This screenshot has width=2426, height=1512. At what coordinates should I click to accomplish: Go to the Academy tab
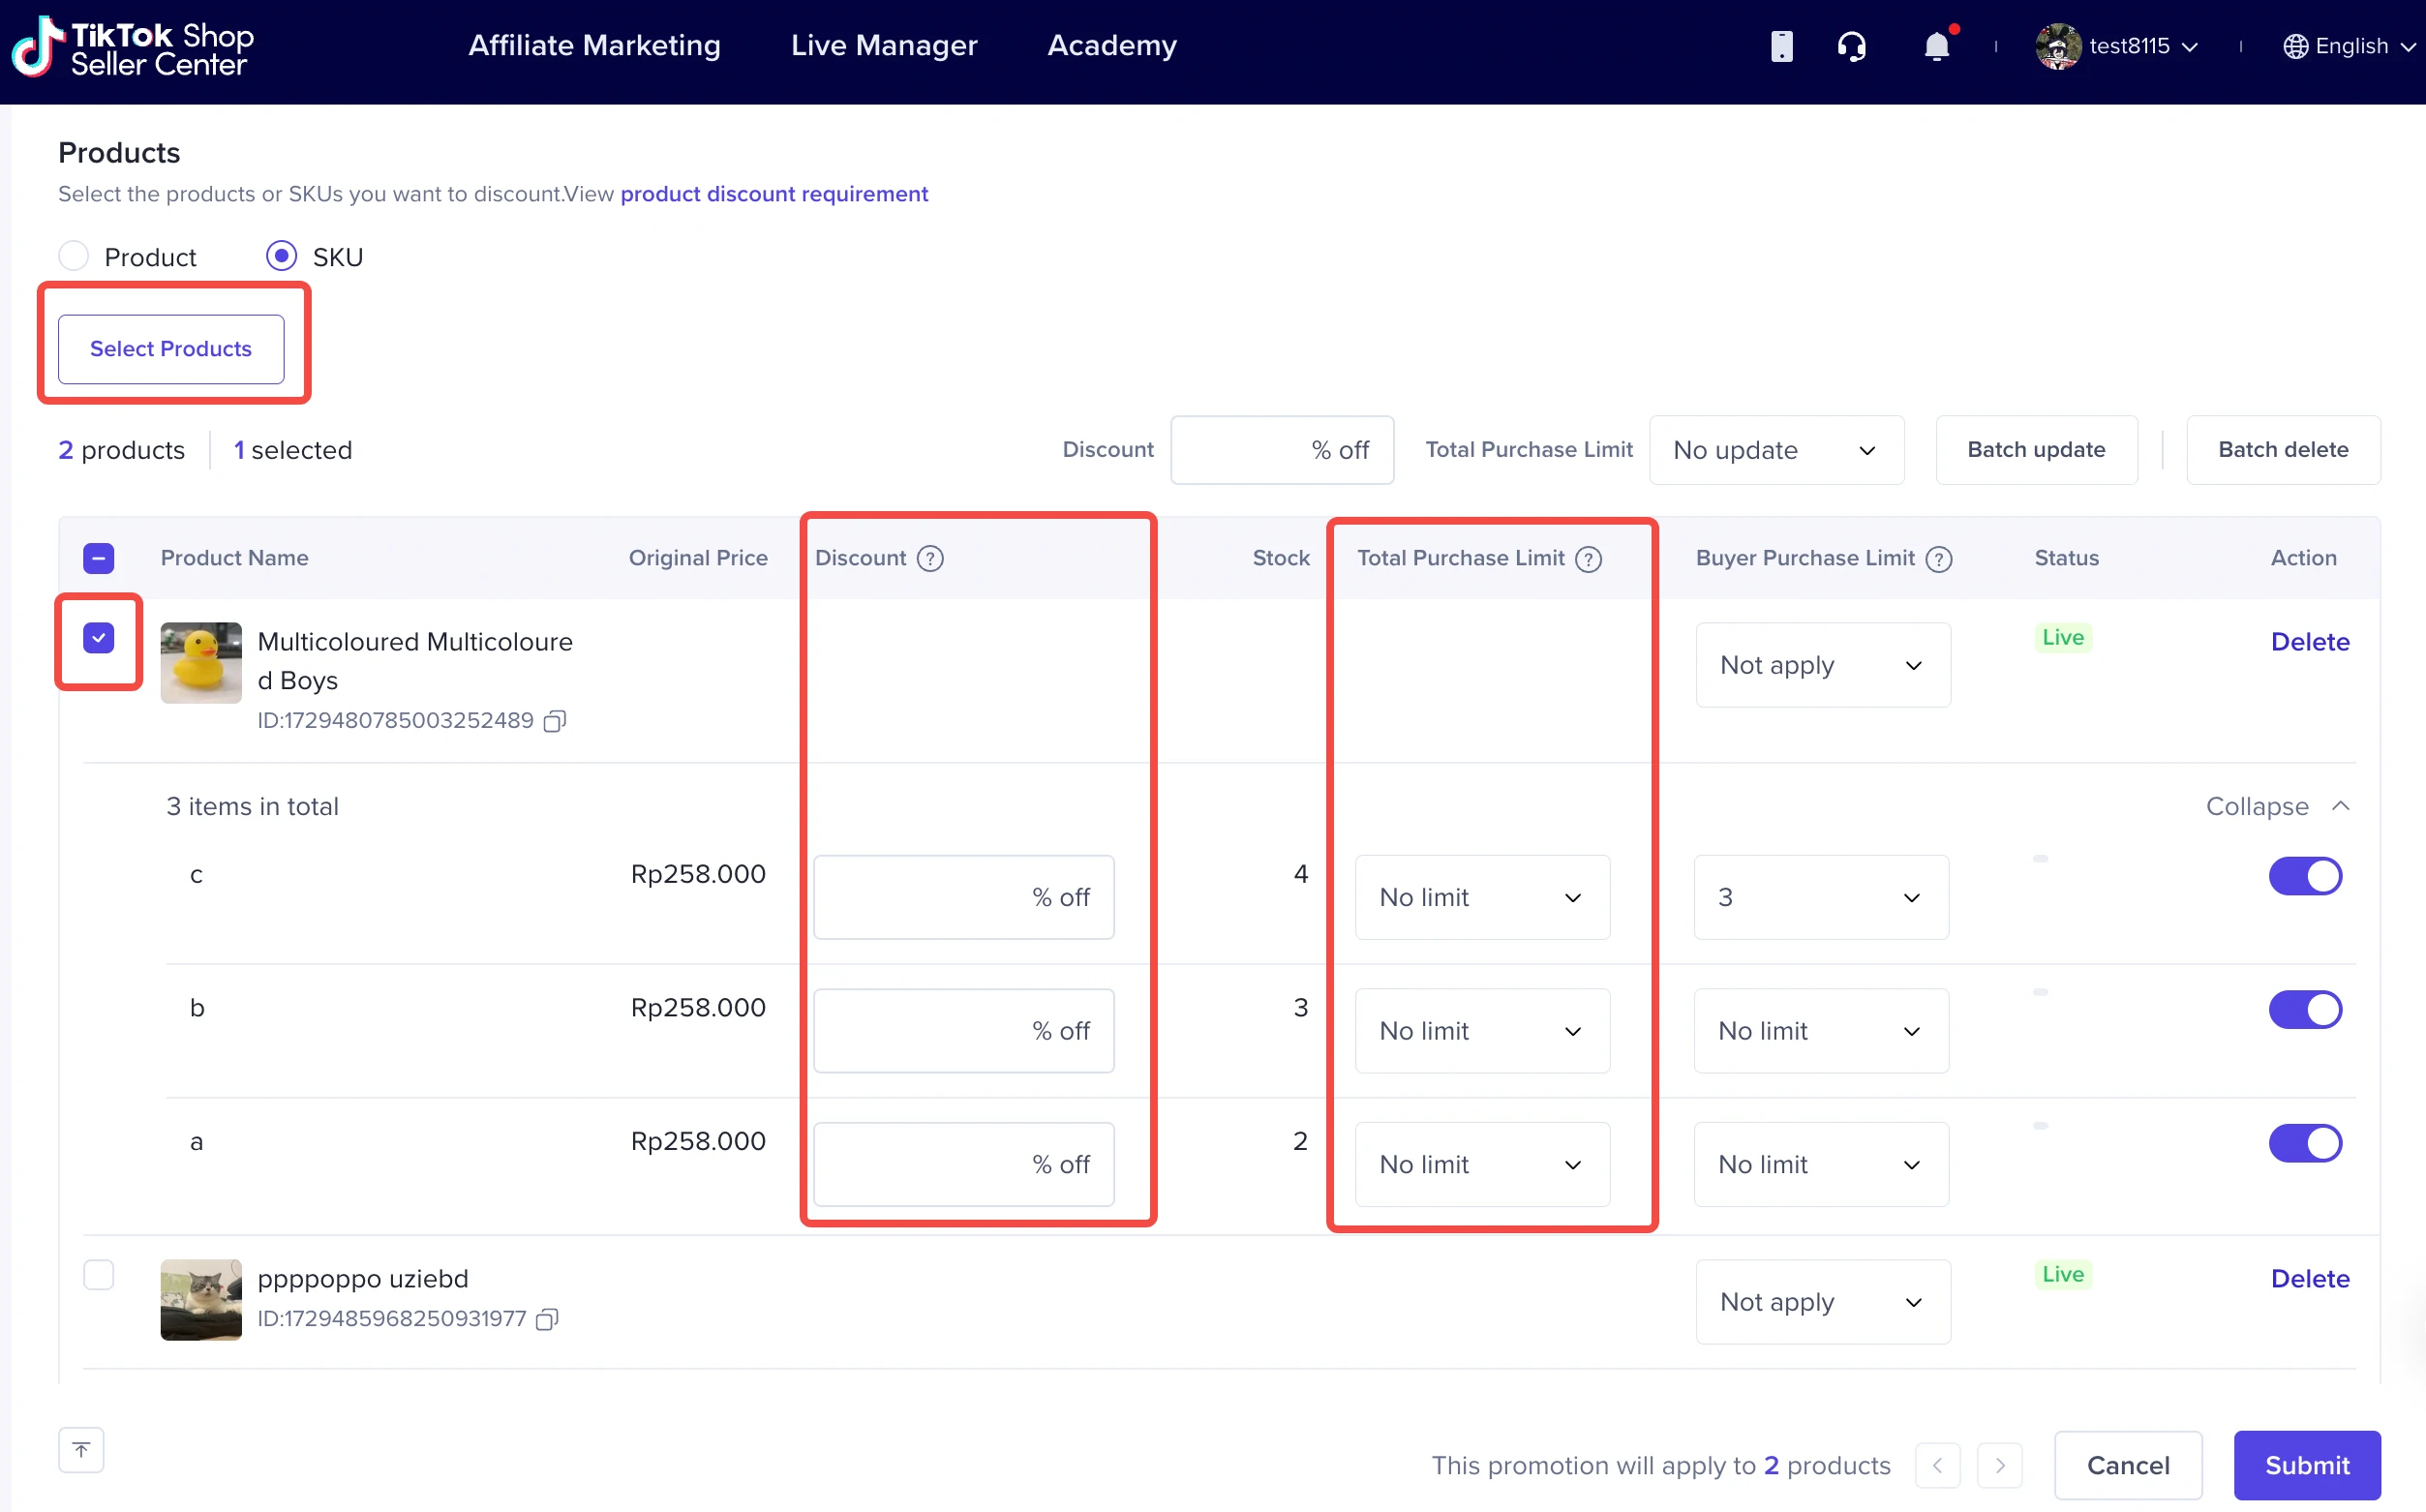(1111, 45)
